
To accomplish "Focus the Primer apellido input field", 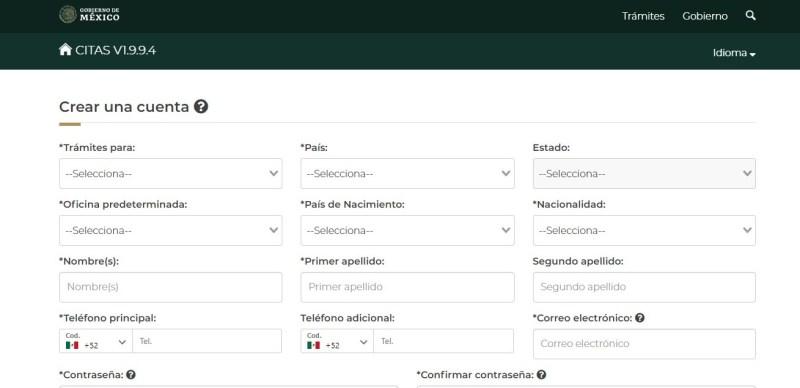I will click(407, 287).
